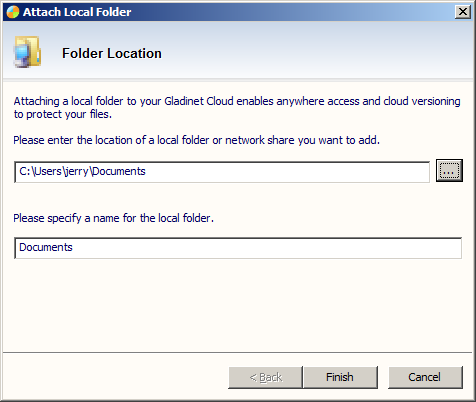Go to the previous step with Back

(265, 377)
